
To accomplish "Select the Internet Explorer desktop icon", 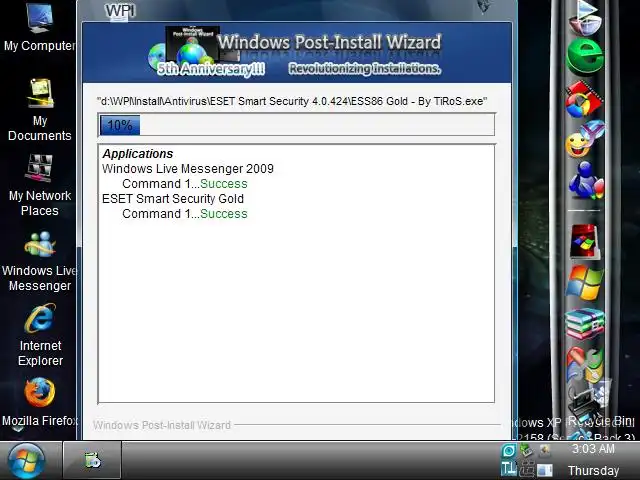I will coord(40,335).
